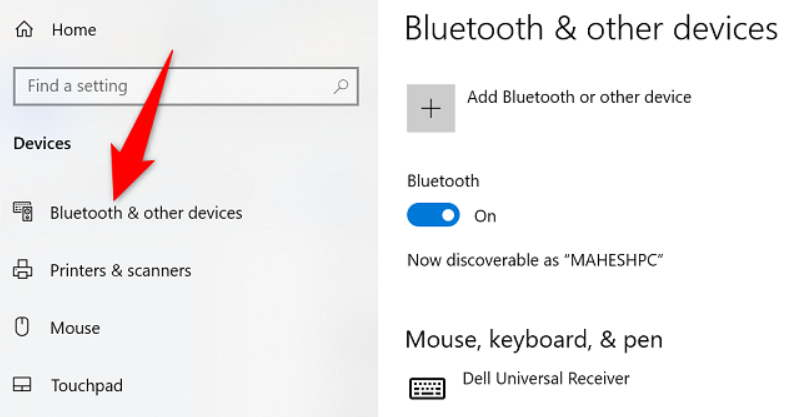The height and width of the screenshot is (417, 807).
Task: Click the Now discoverable as MAHESHPC text
Action: [535, 260]
